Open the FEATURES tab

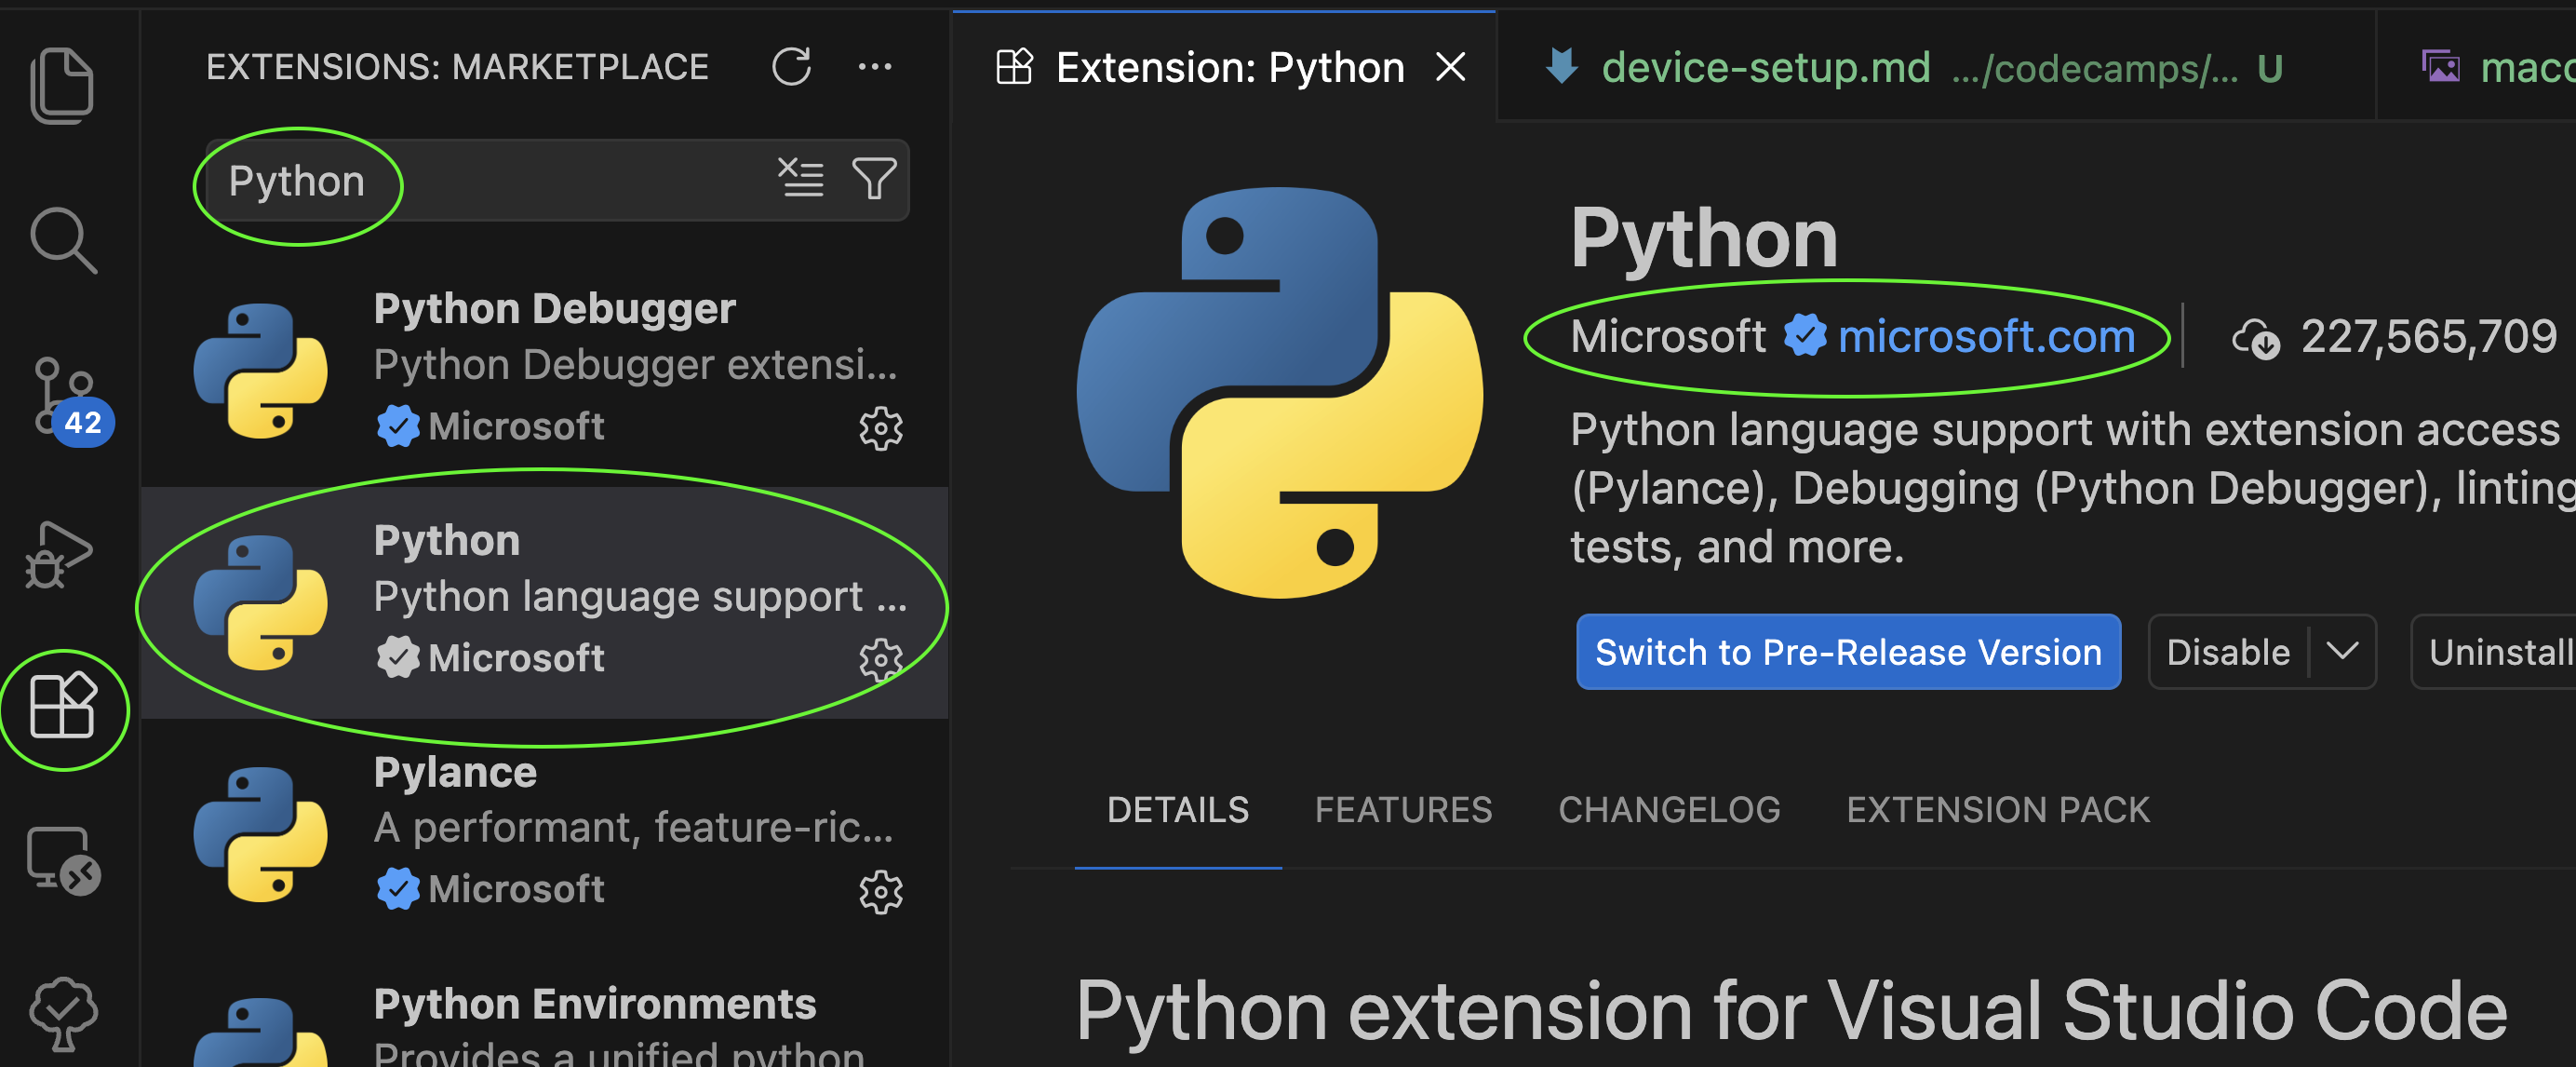click(x=1403, y=810)
